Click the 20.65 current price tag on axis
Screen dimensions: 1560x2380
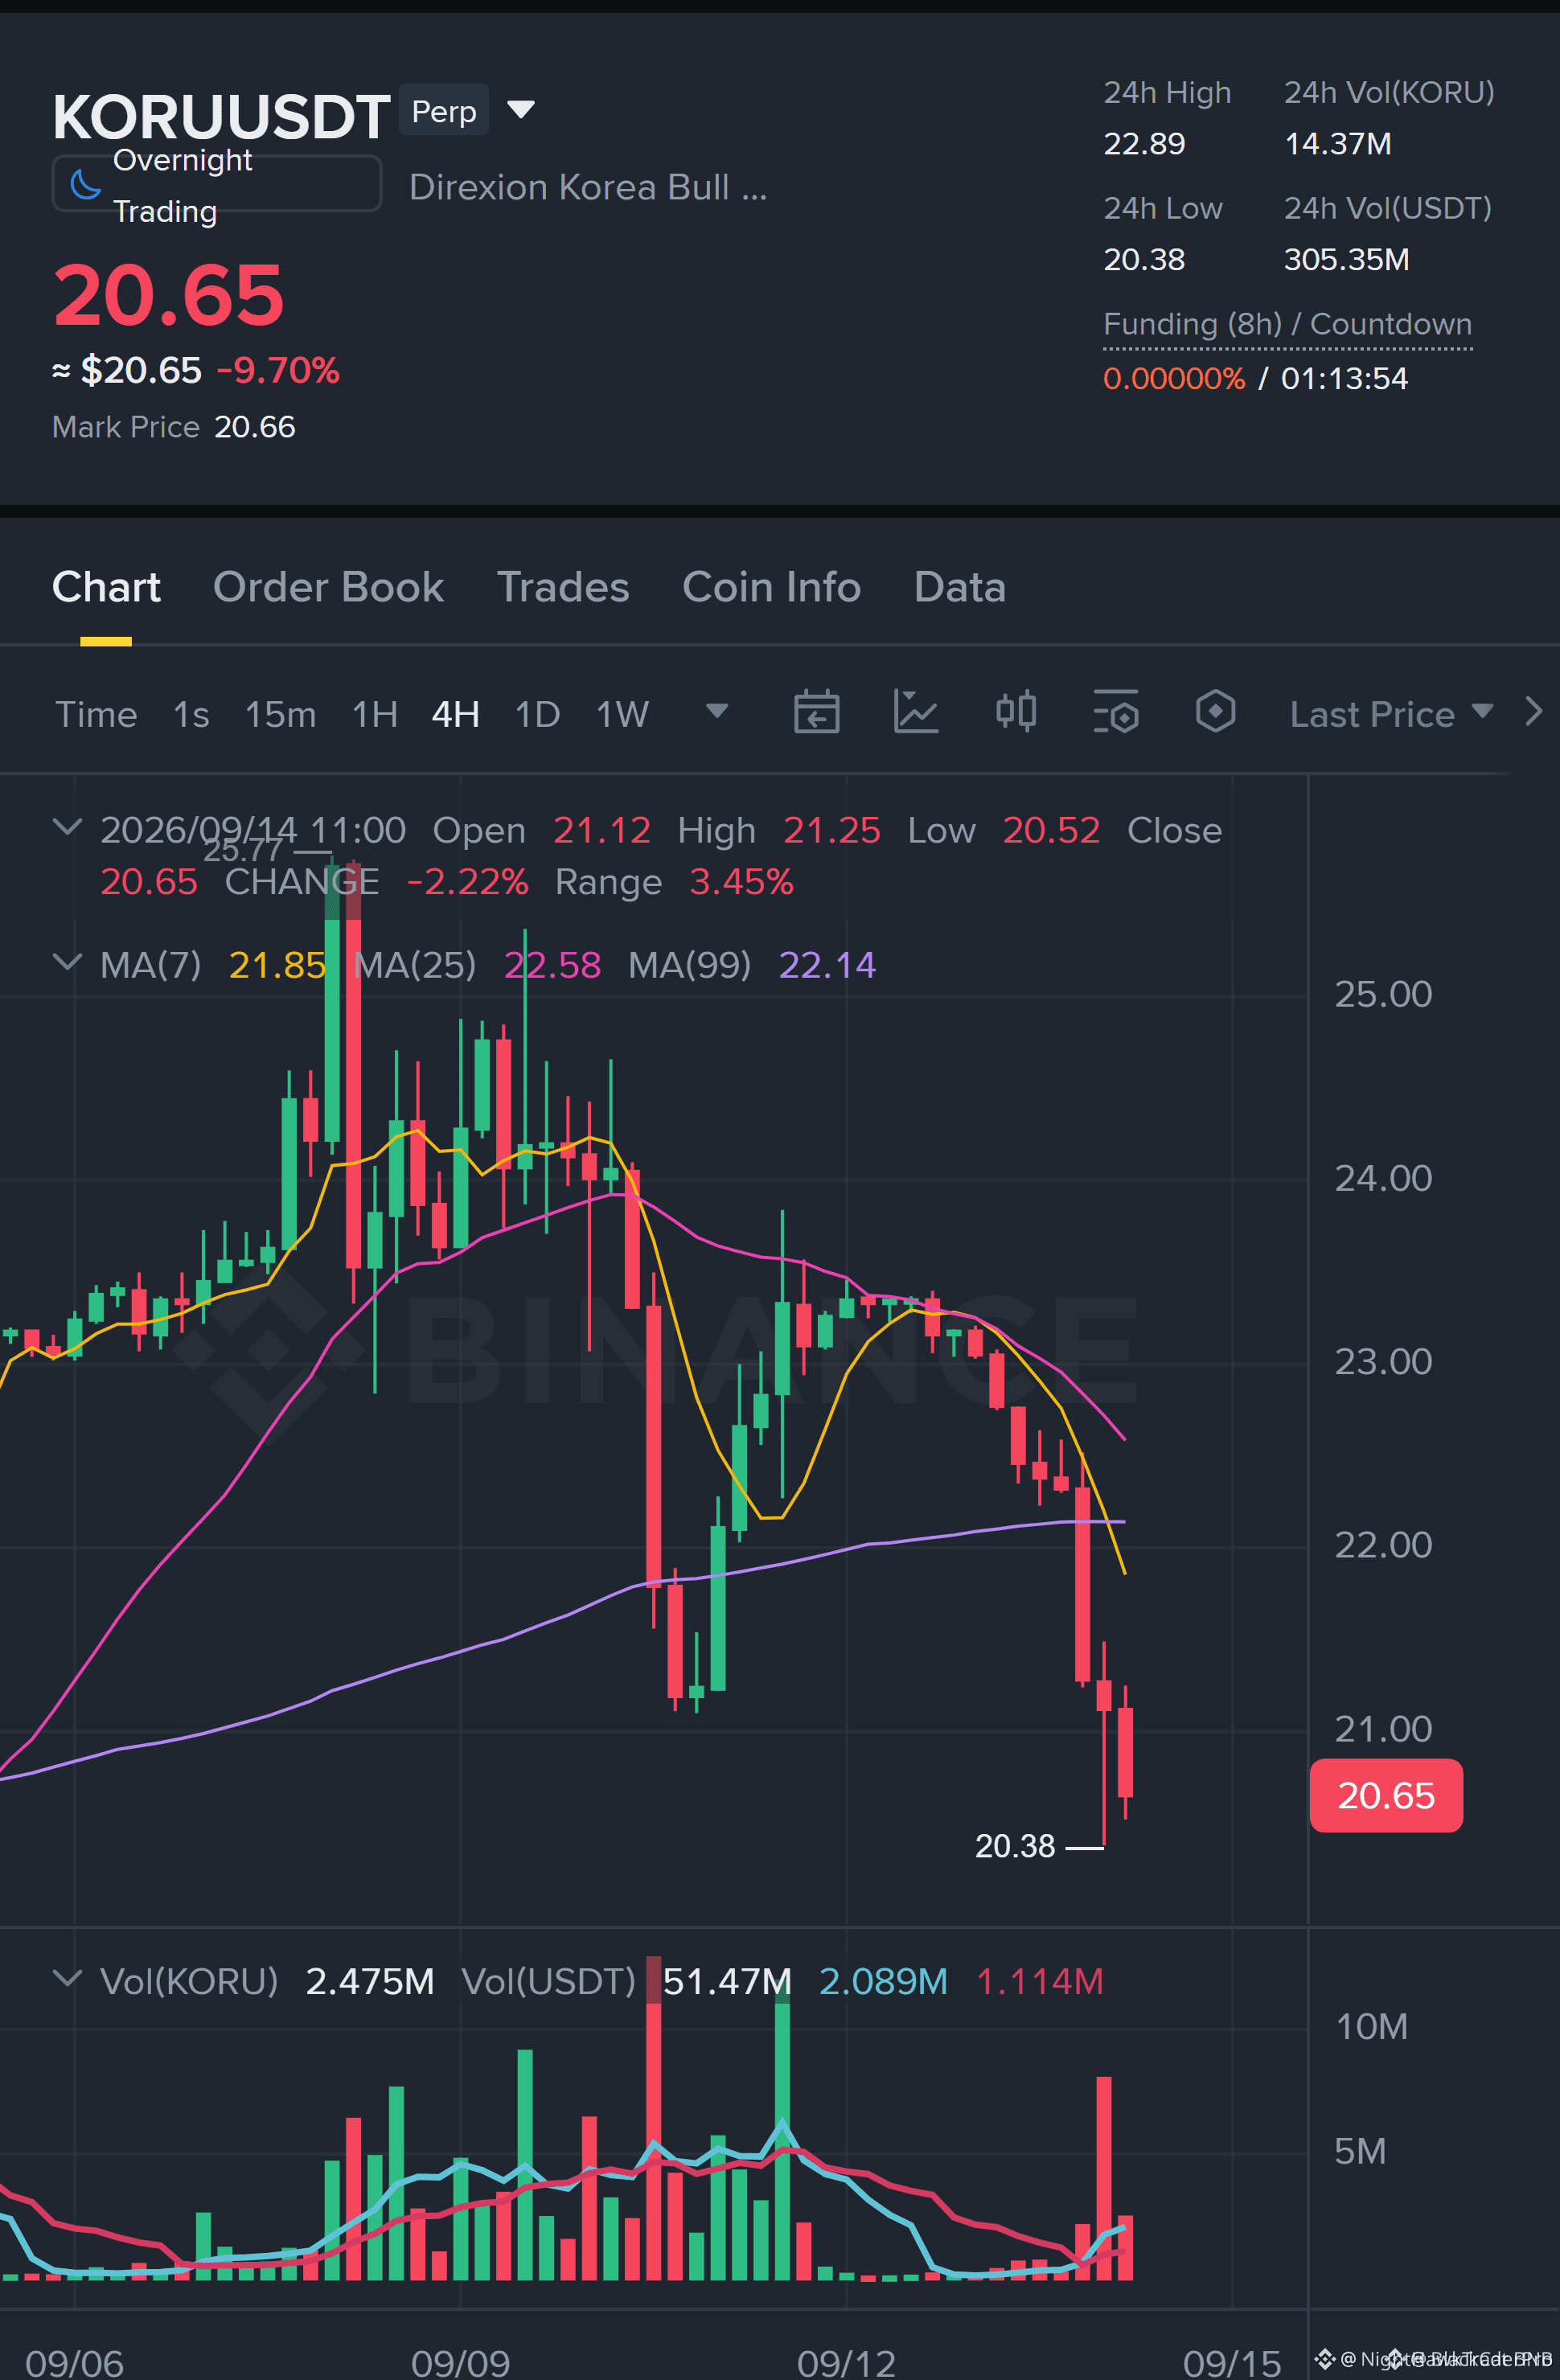pos(1386,1796)
